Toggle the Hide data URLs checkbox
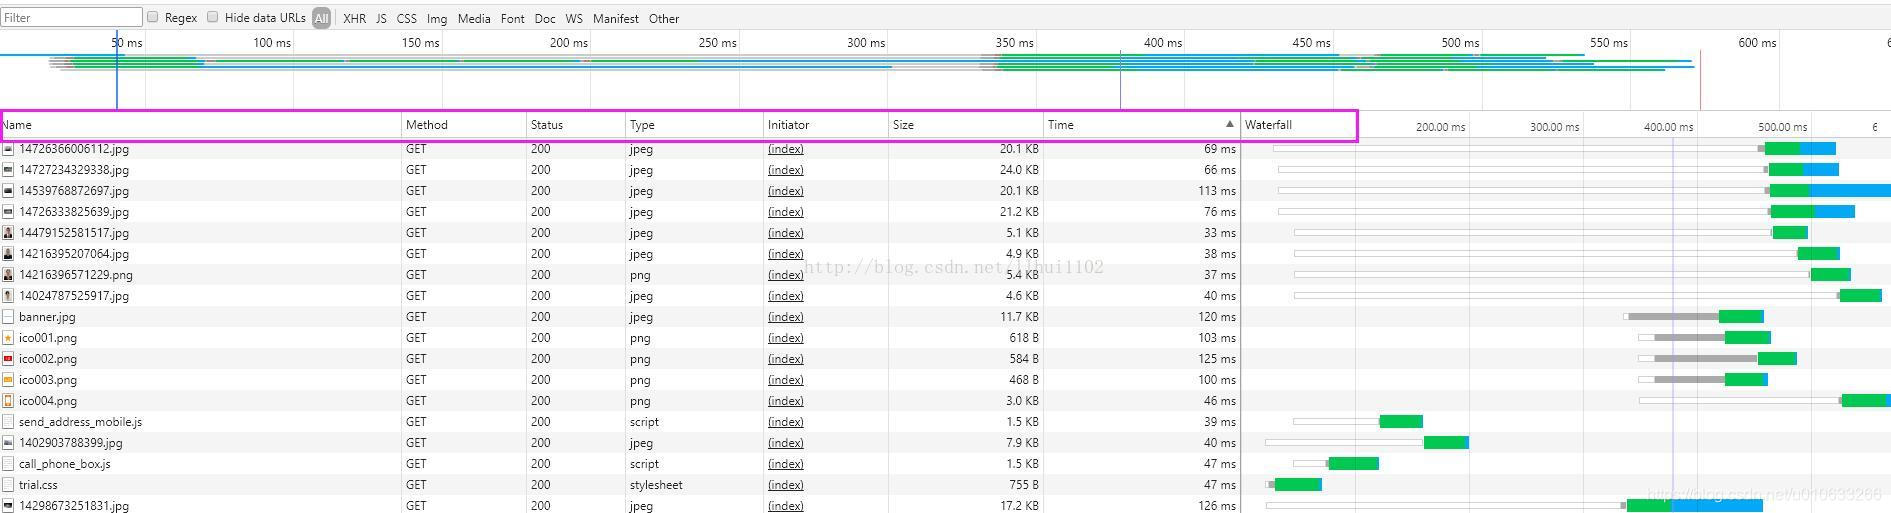1891x513 pixels. [x=213, y=17]
